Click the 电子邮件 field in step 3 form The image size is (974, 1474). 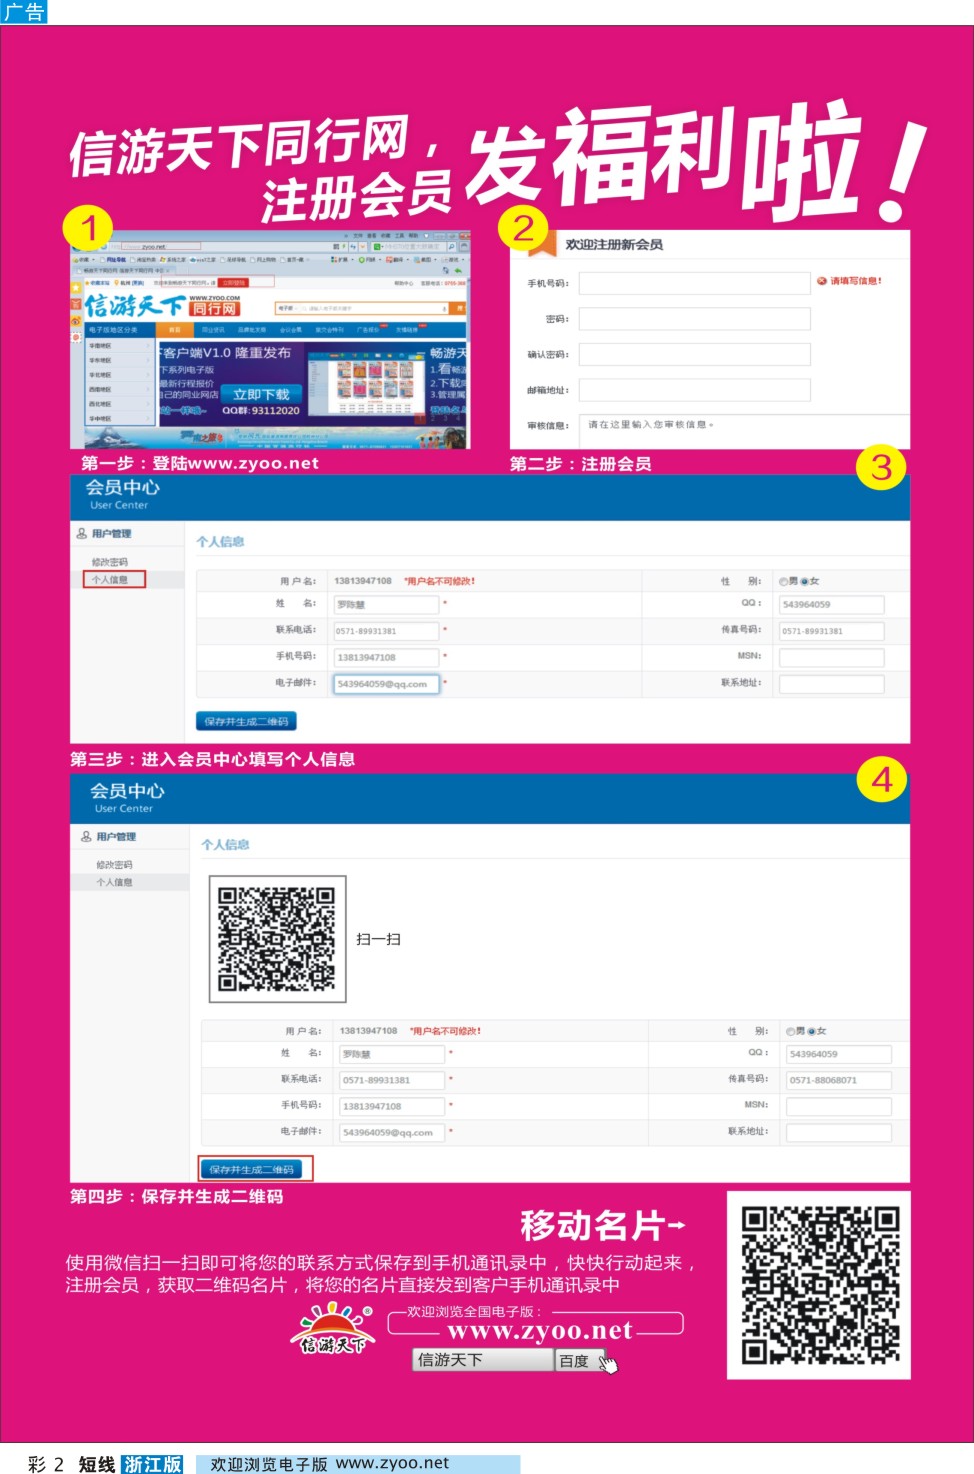click(x=386, y=684)
